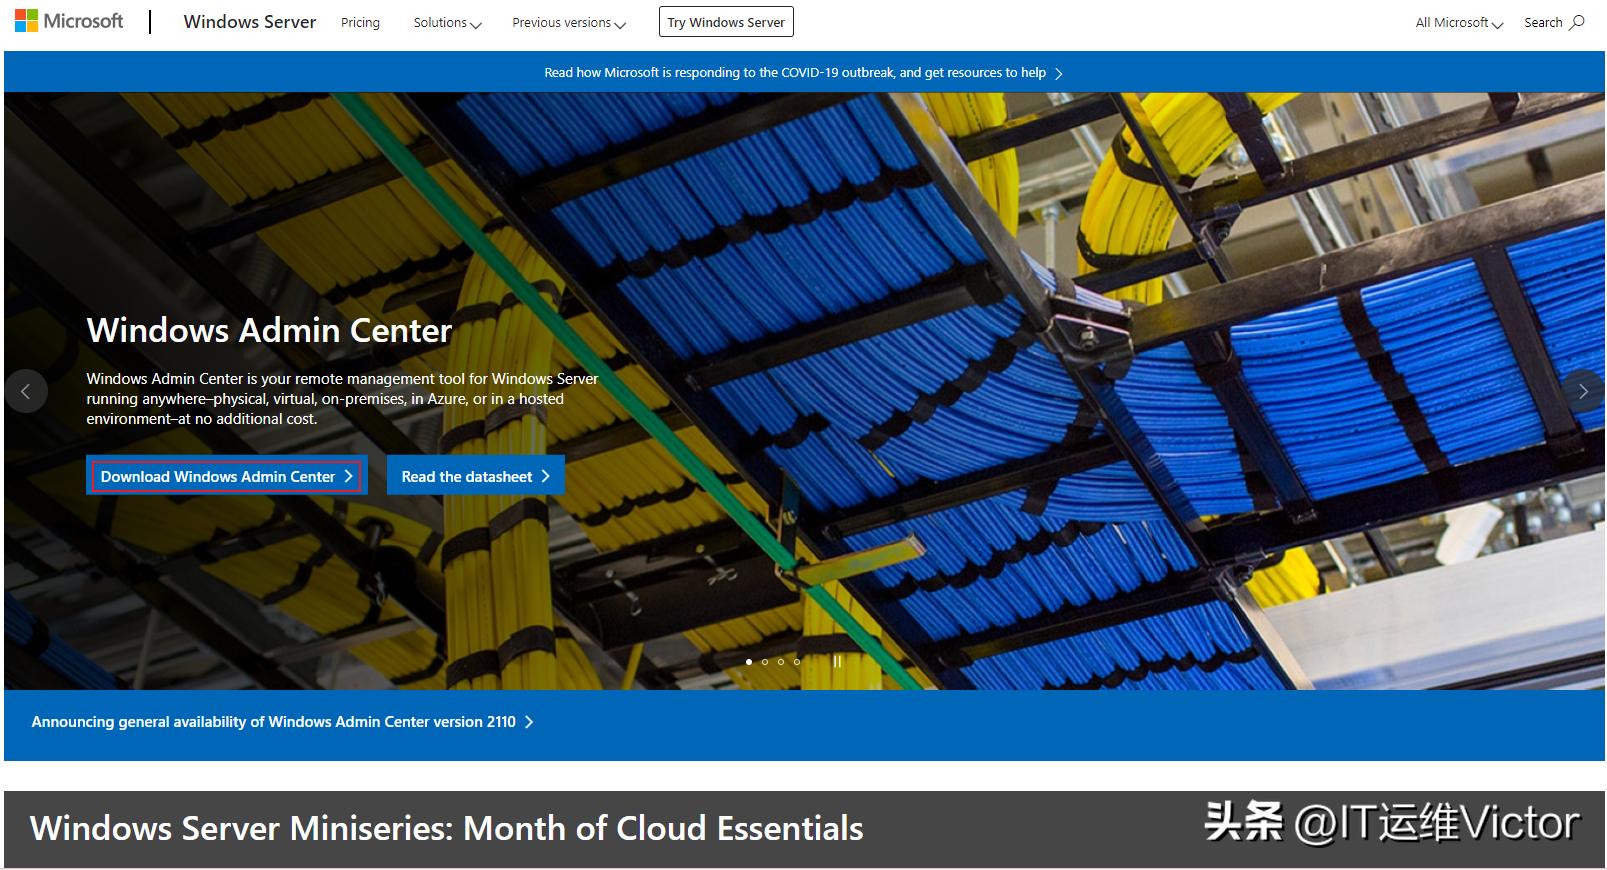
Task: Expand the Previous versions dropdown
Action: point(569,23)
